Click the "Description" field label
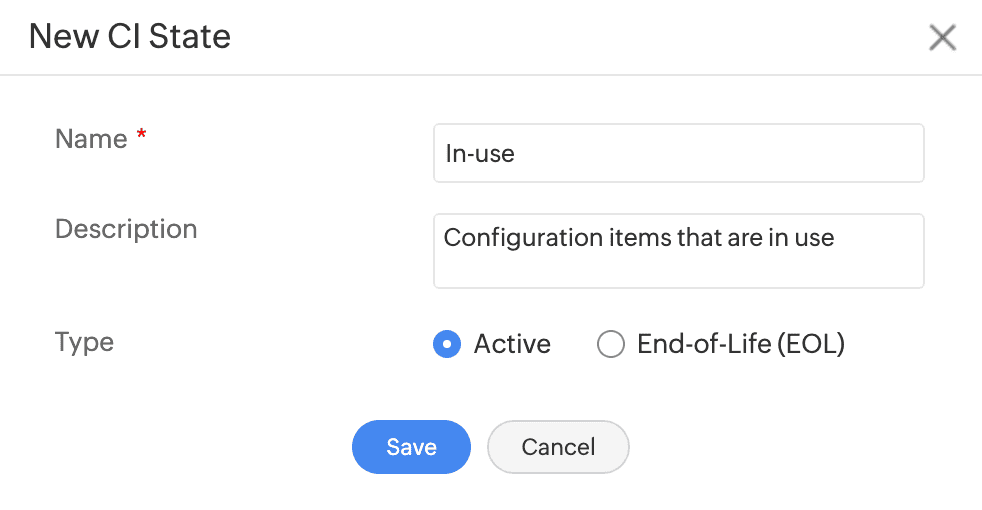Image resolution: width=982 pixels, height=510 pixels. tap(126, 229)
